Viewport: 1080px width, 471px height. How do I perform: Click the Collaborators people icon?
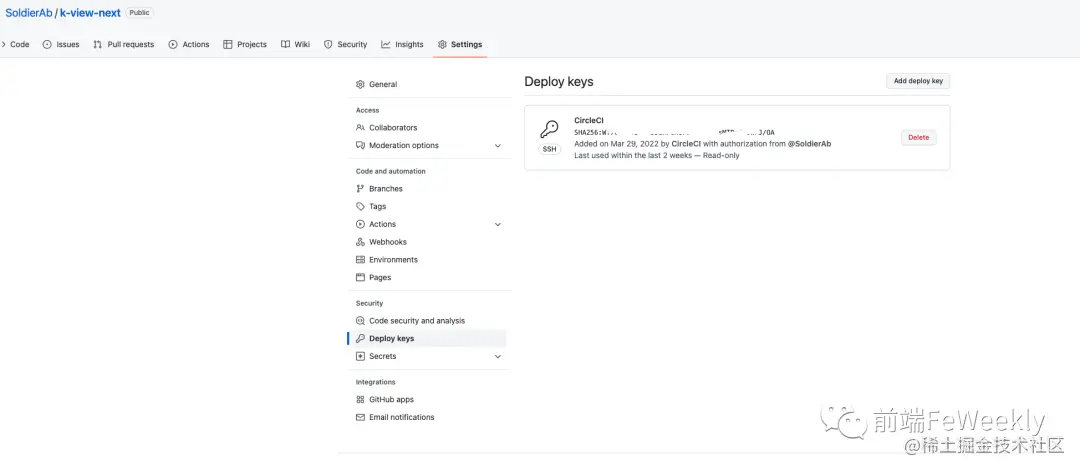360,127
